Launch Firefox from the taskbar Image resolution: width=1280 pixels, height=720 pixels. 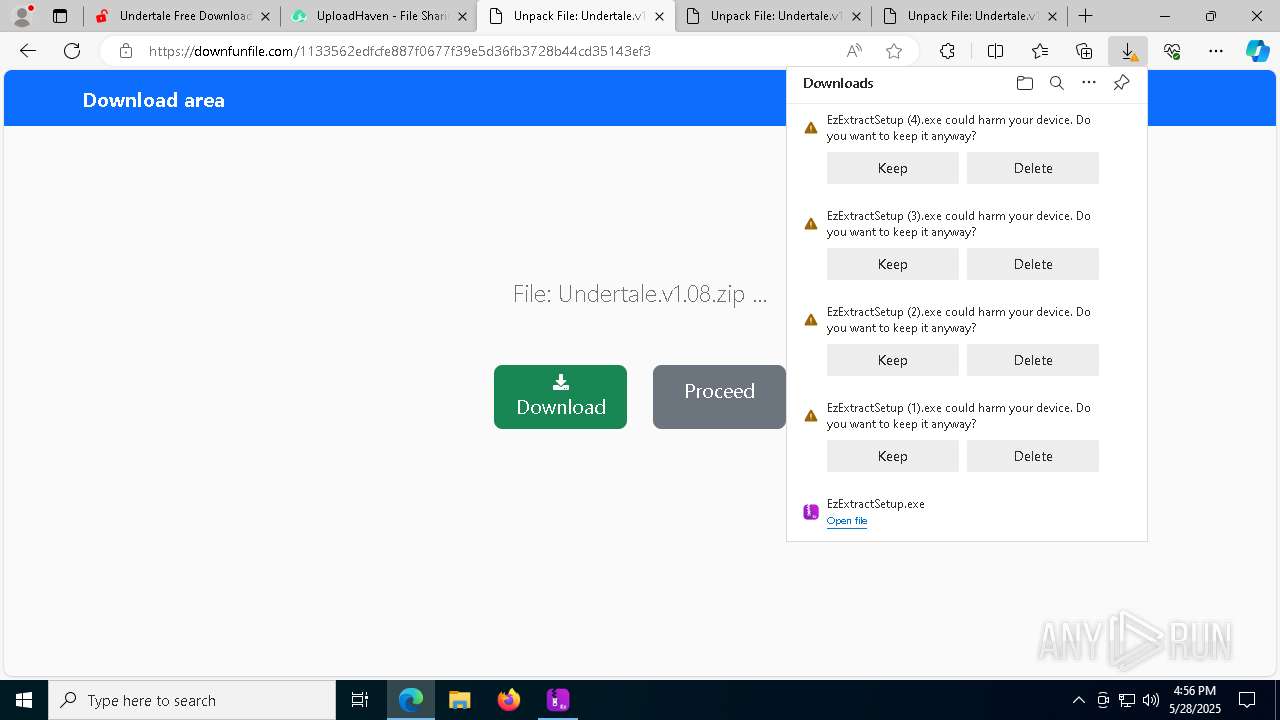(x=509, y=700)
